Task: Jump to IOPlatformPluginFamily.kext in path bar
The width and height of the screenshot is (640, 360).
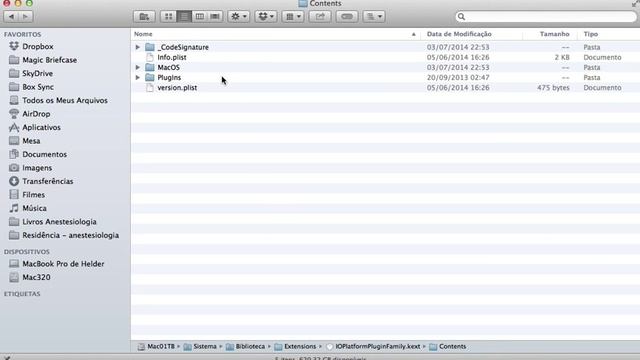Action: pos(373,347)
